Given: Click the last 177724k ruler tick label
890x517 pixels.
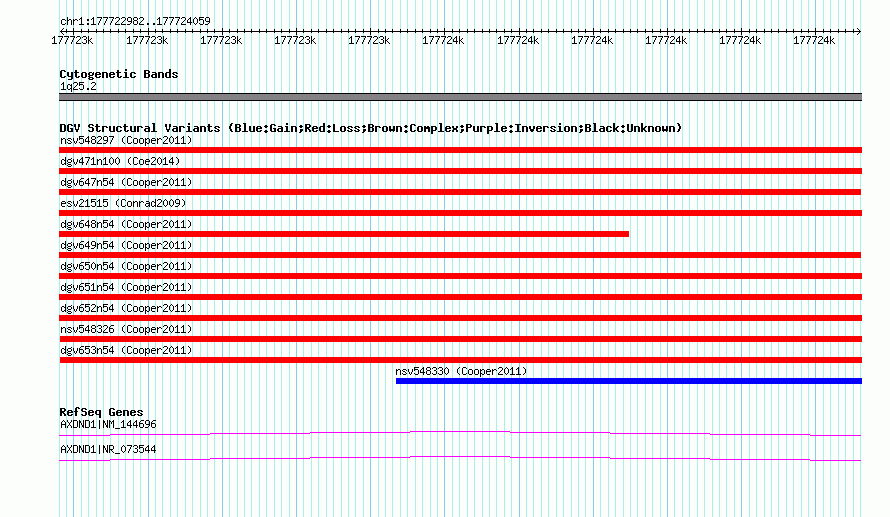Looking at the screenshot, I should tap(814, 40).
